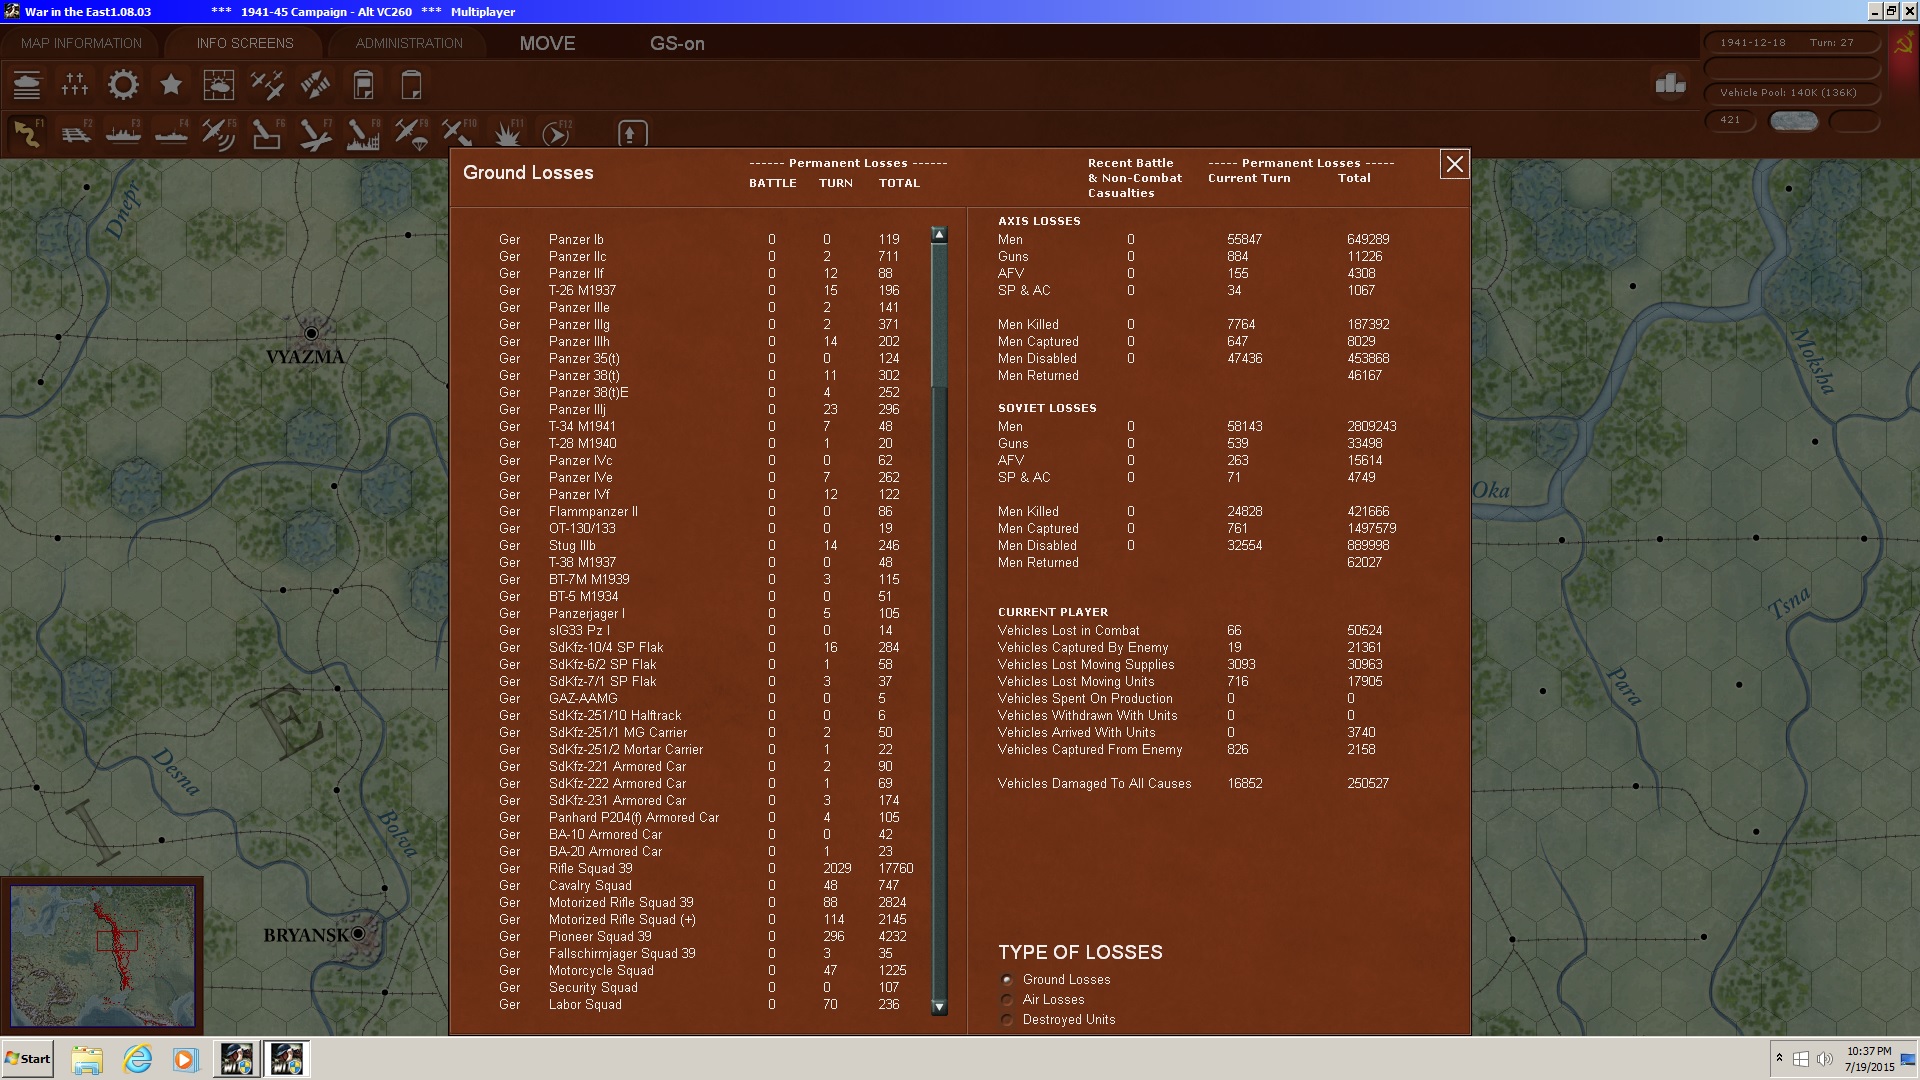Image resolution: width=1920 pixels, height=1080 pixels.
Task: Select Air Losses radio option
Action: (x=1007, y=1000)
